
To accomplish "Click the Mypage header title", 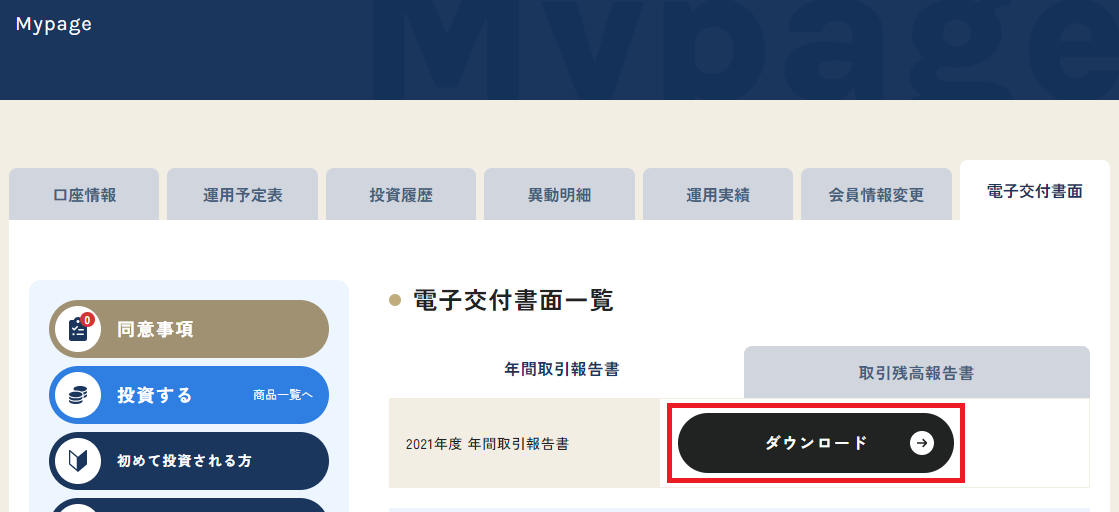I will coord(54,24).
